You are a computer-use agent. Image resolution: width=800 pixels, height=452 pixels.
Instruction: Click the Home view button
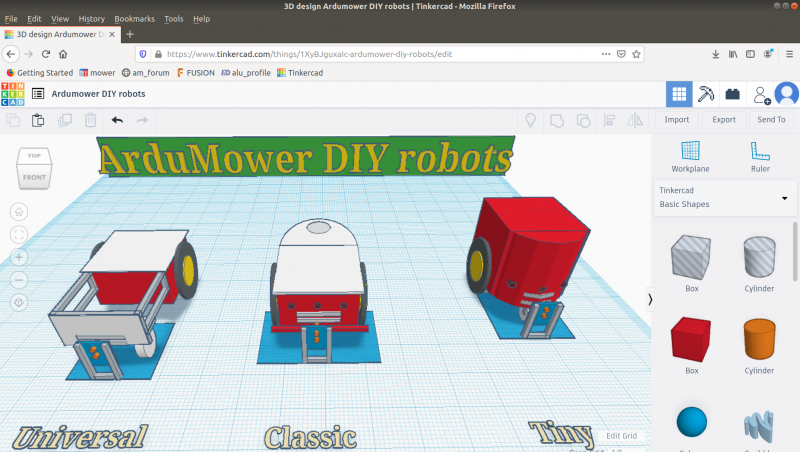click(x=19, y=211)
